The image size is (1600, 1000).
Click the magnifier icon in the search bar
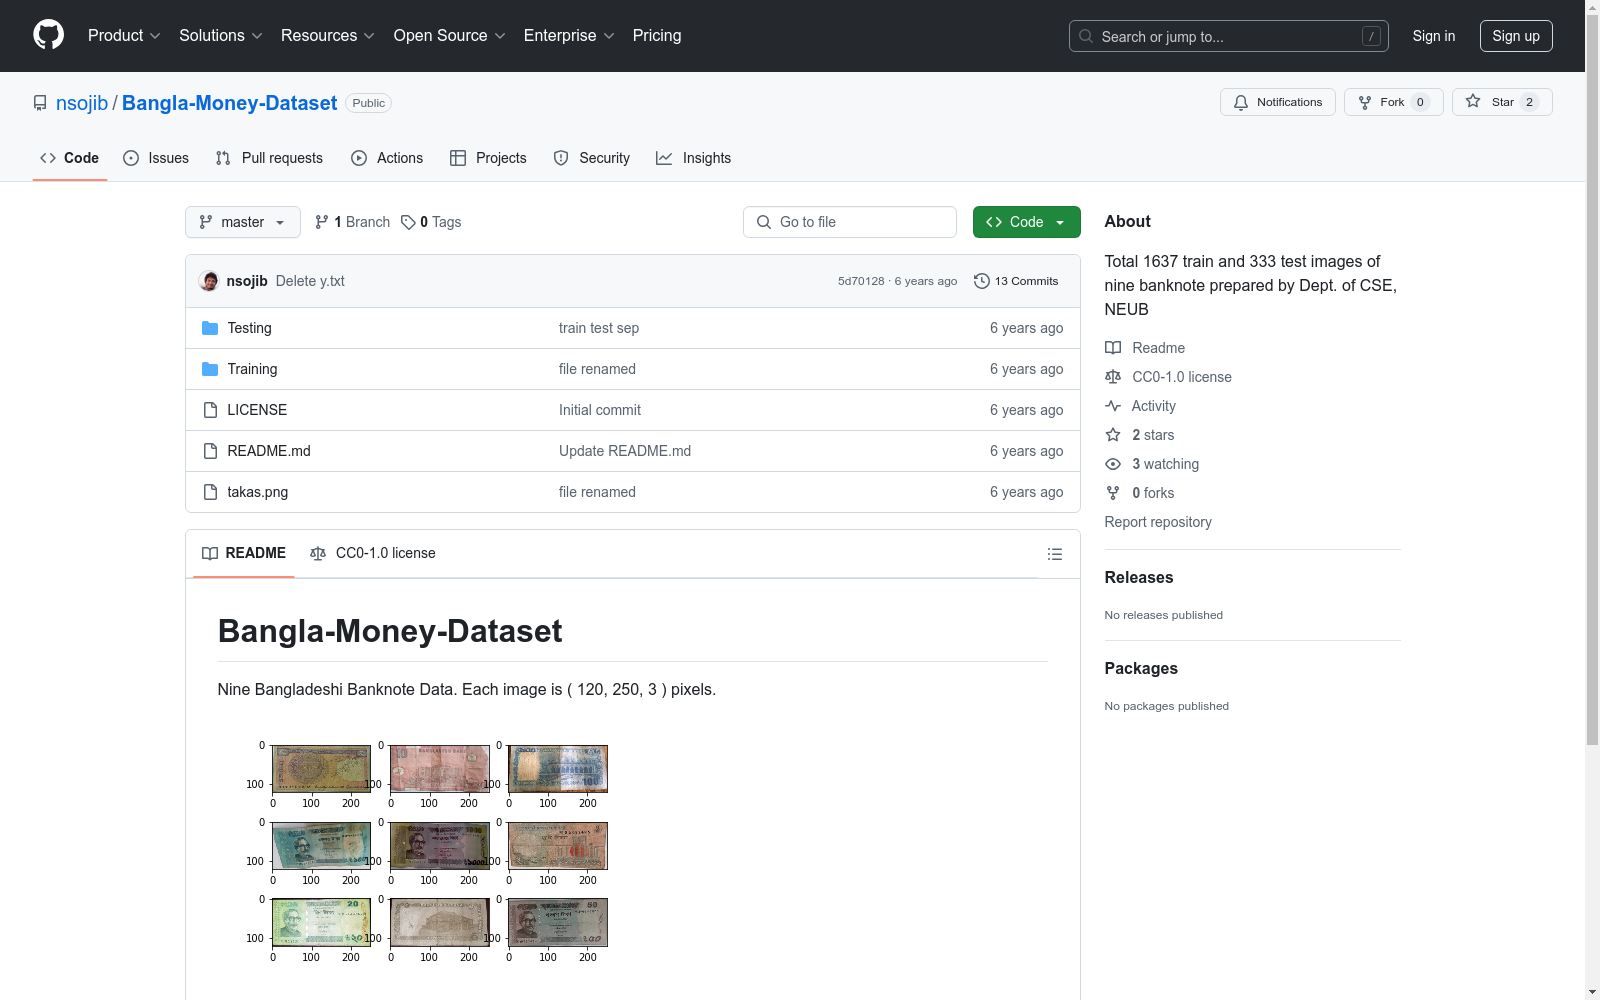1086,36
